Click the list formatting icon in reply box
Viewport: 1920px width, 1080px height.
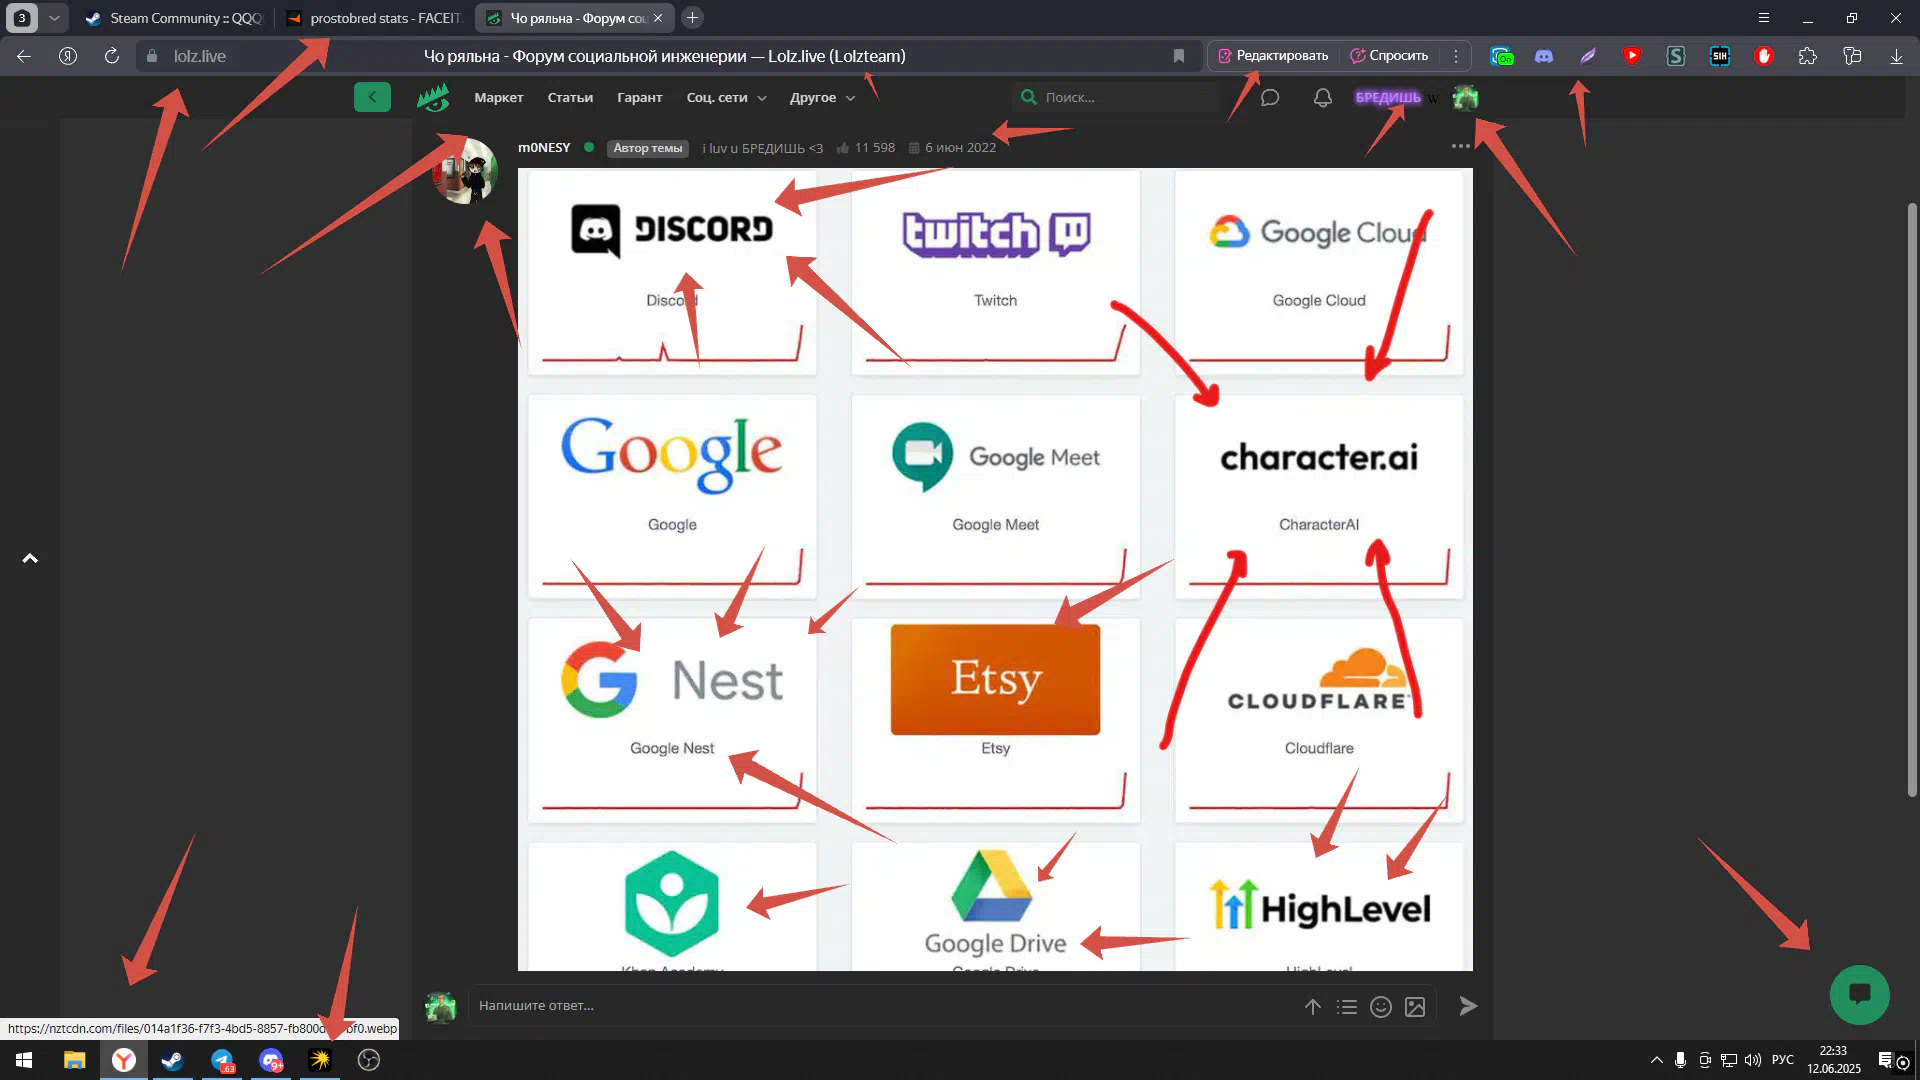pos(1347,1007)
